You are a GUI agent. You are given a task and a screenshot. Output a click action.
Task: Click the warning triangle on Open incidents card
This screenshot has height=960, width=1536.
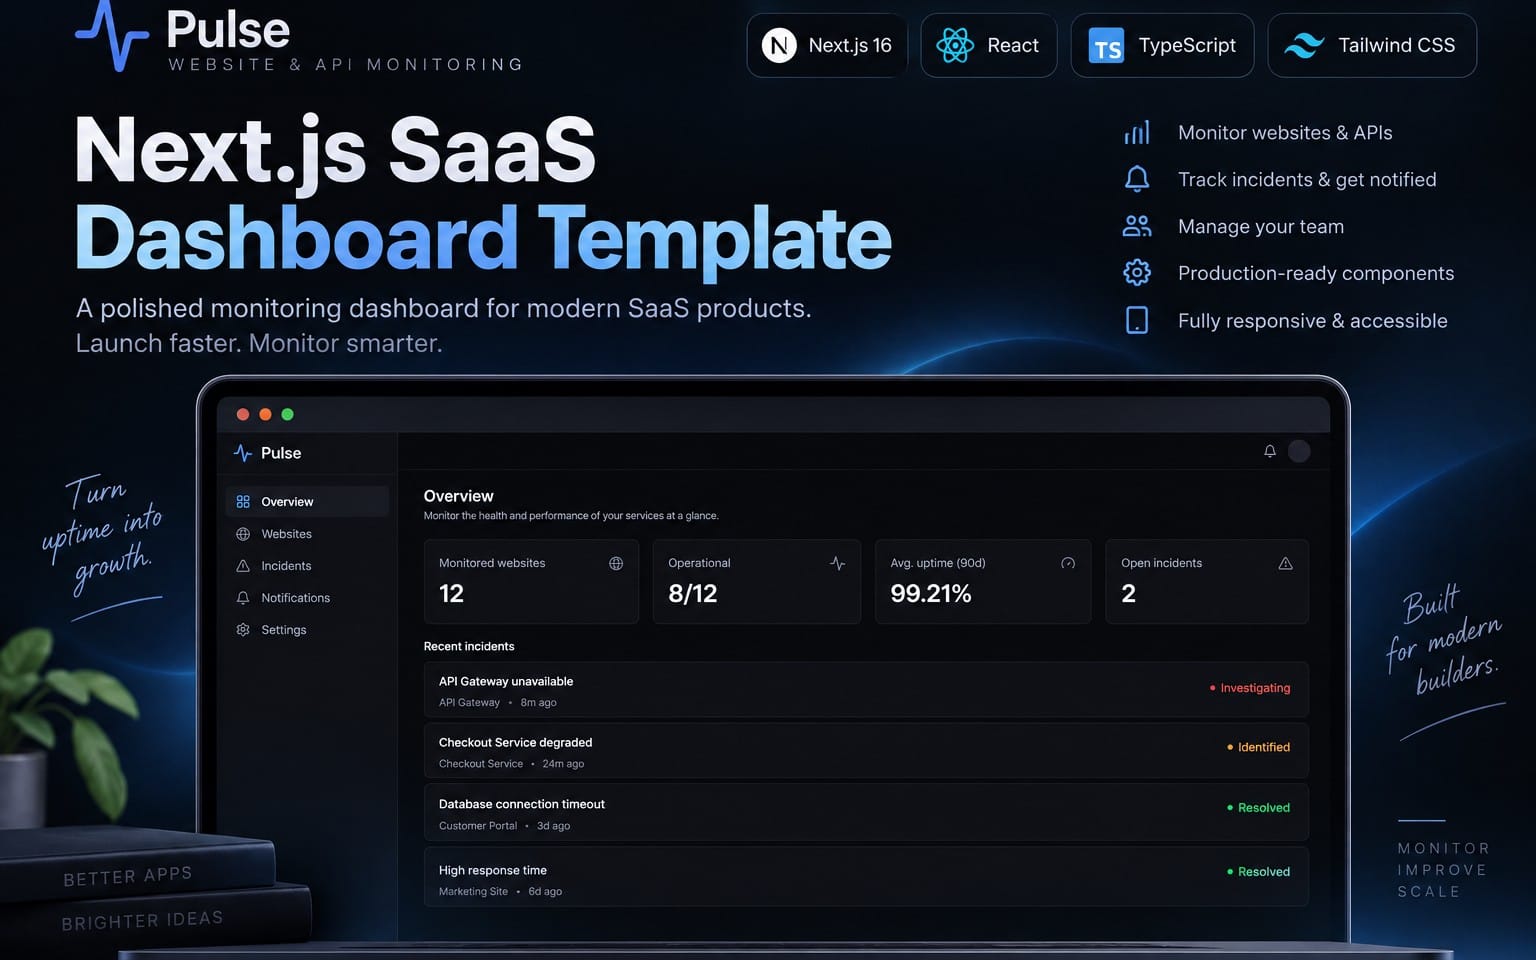[x=1286, y=564]
